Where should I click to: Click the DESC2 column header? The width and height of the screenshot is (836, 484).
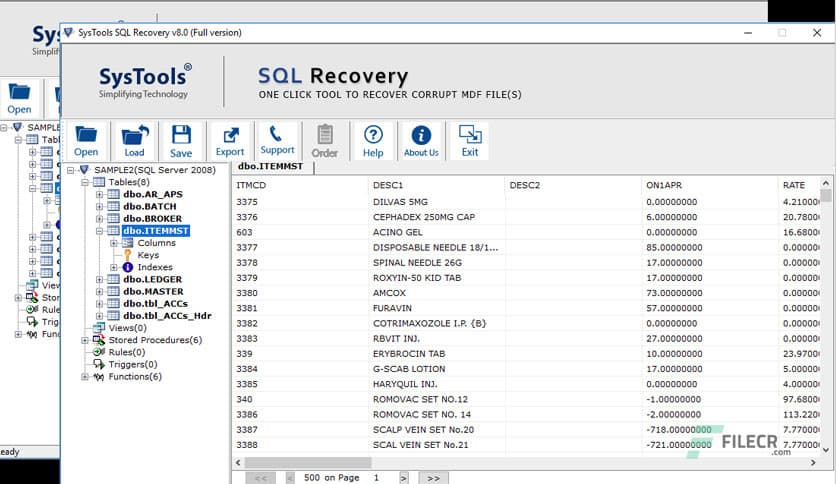pyautogui.click(x=573, y=185)
